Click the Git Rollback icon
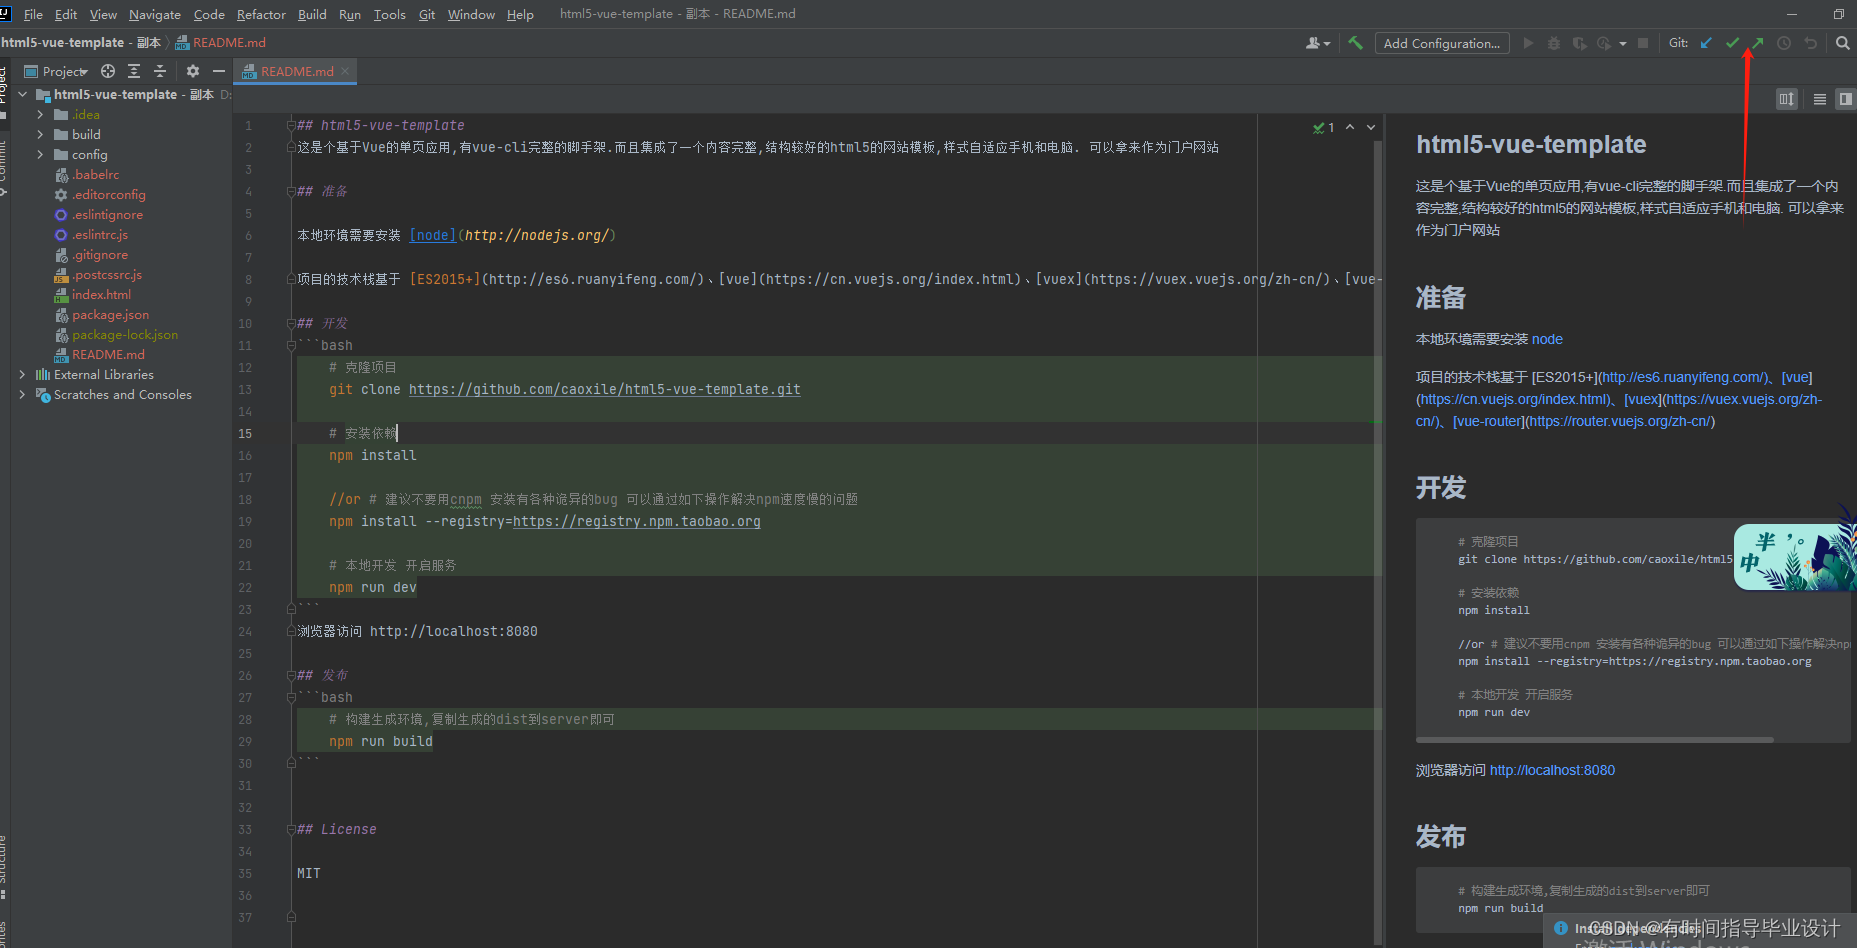Image resolution: width=1857 pixels, height=948 pixels. tap(1810, 43)
